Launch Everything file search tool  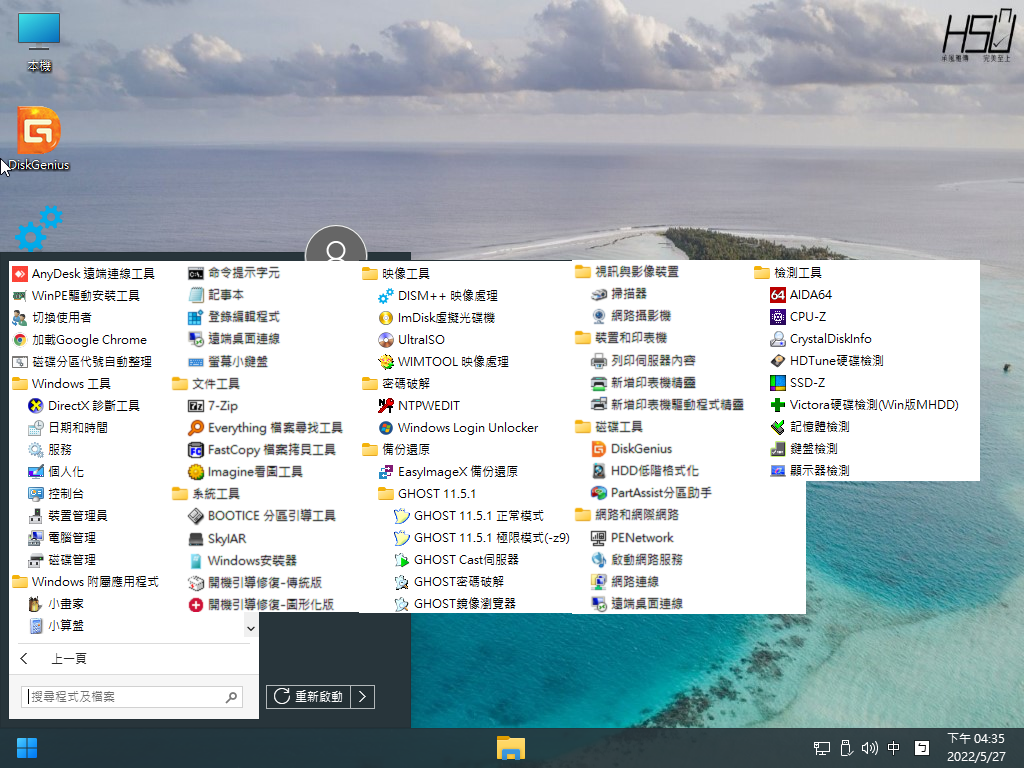click(x=265, y=428)
